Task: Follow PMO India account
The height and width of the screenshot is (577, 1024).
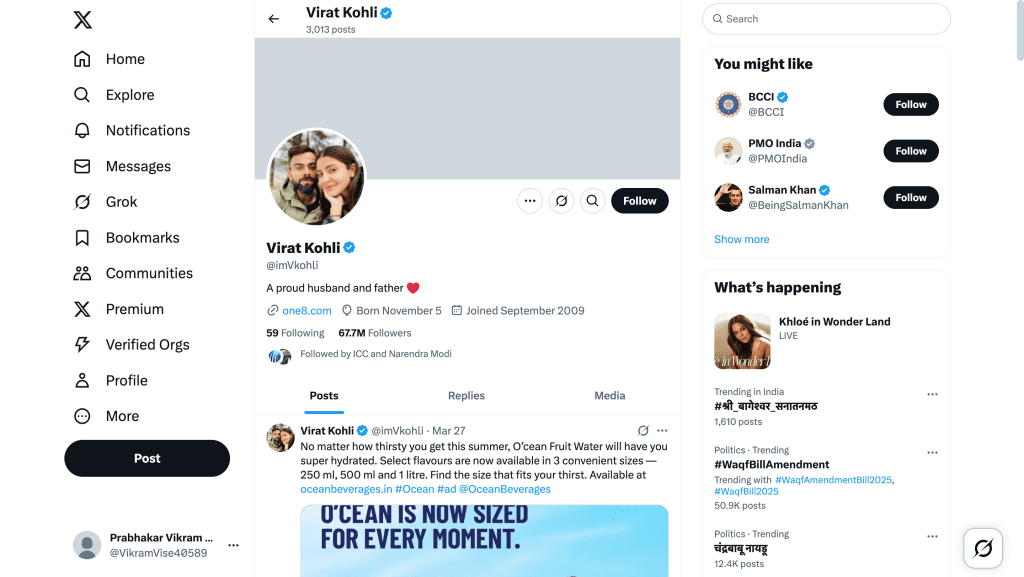Action: click(910, 151)
